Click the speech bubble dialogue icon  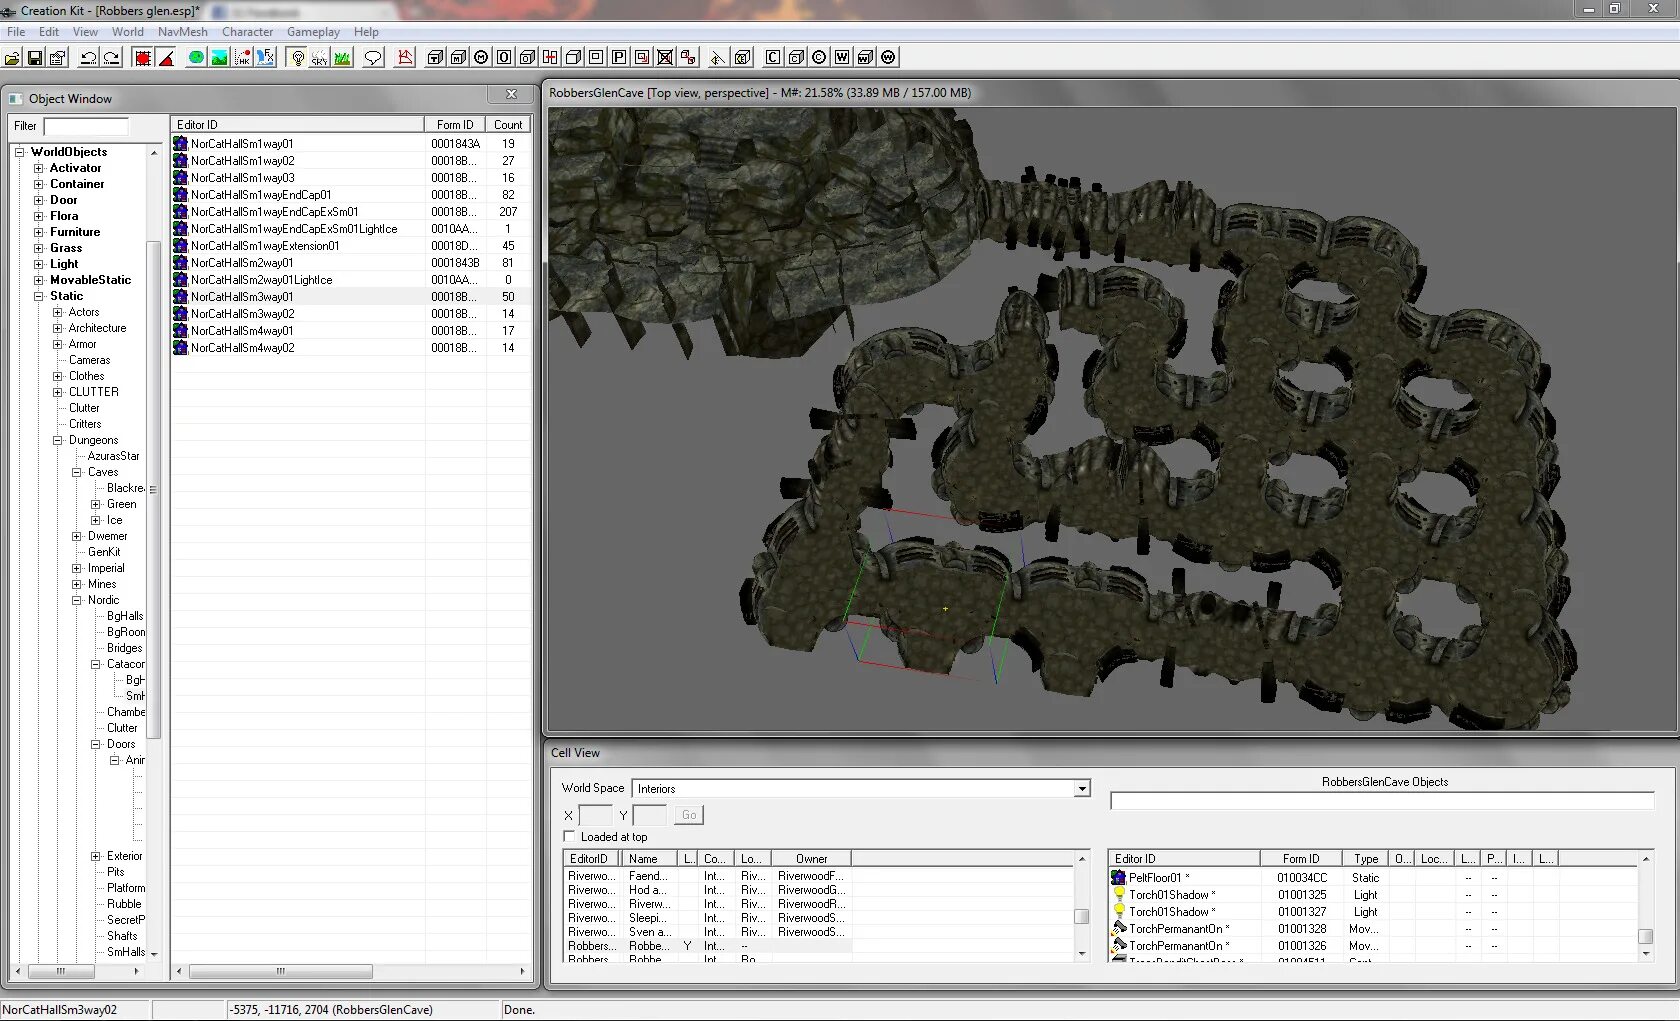click(373, 58)
